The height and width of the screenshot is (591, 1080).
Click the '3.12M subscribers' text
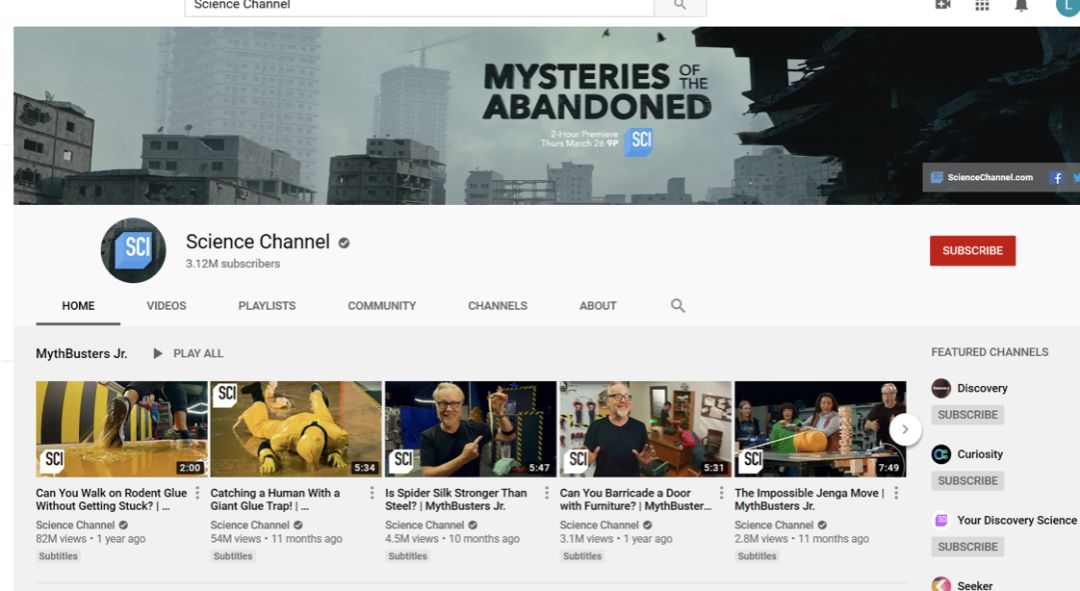pyautogui.click(x=233, y=264)
